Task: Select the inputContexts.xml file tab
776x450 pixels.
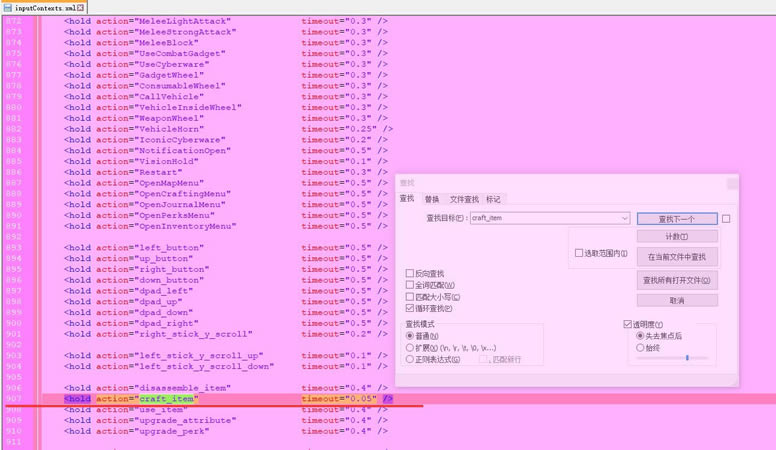Action: 44,7
